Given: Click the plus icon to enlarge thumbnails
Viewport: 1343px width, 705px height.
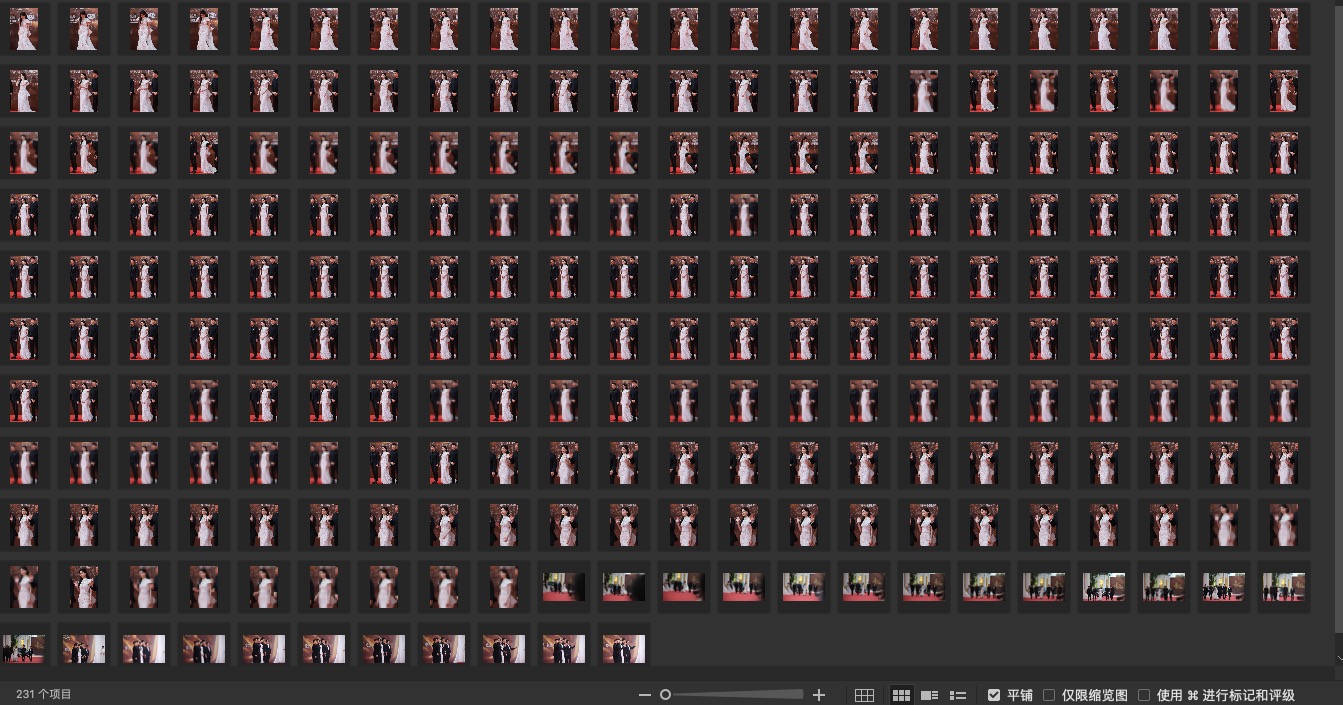Looking at the screenshot, I should pos(819,695).
